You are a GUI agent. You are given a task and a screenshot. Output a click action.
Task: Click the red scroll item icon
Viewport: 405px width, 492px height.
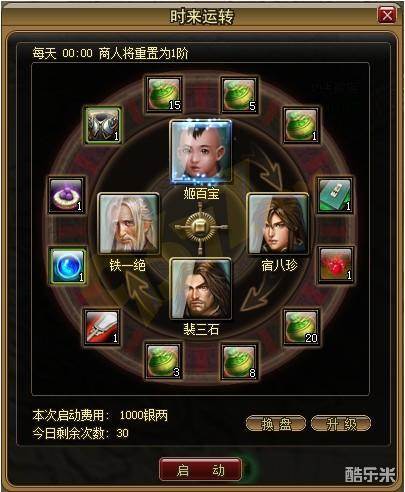click(x=102, y=327)
